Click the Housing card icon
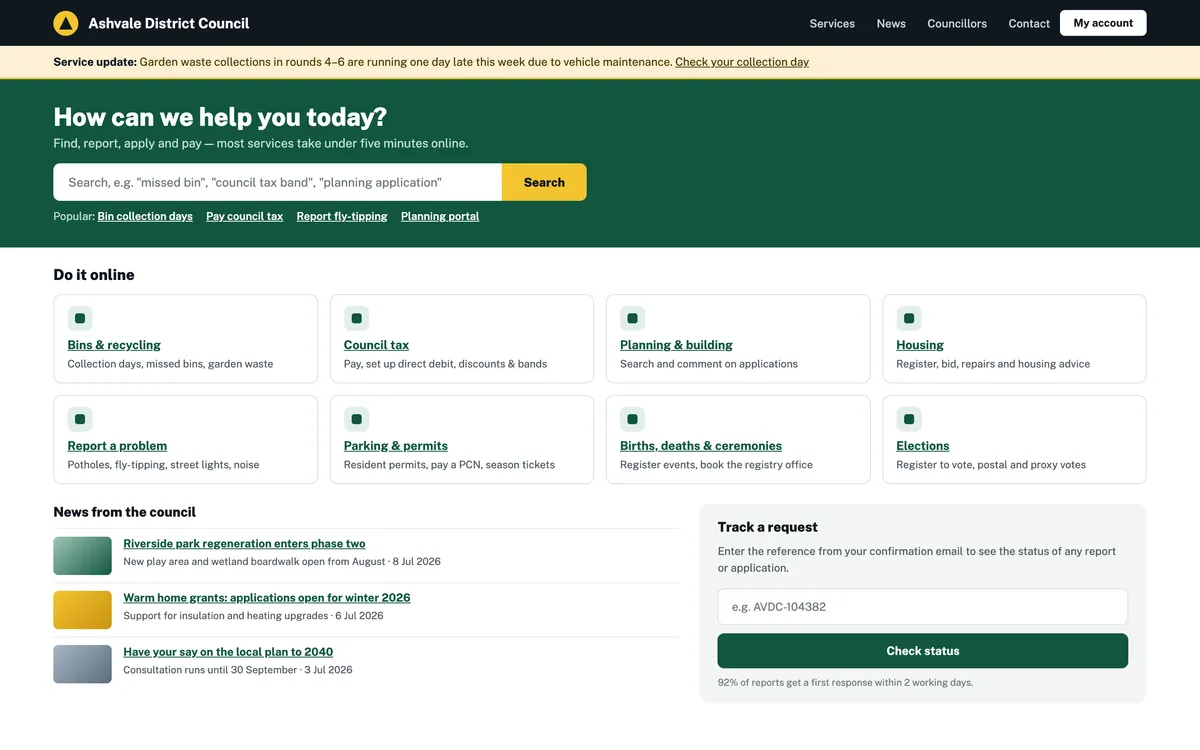 click(x=909, y=319)
